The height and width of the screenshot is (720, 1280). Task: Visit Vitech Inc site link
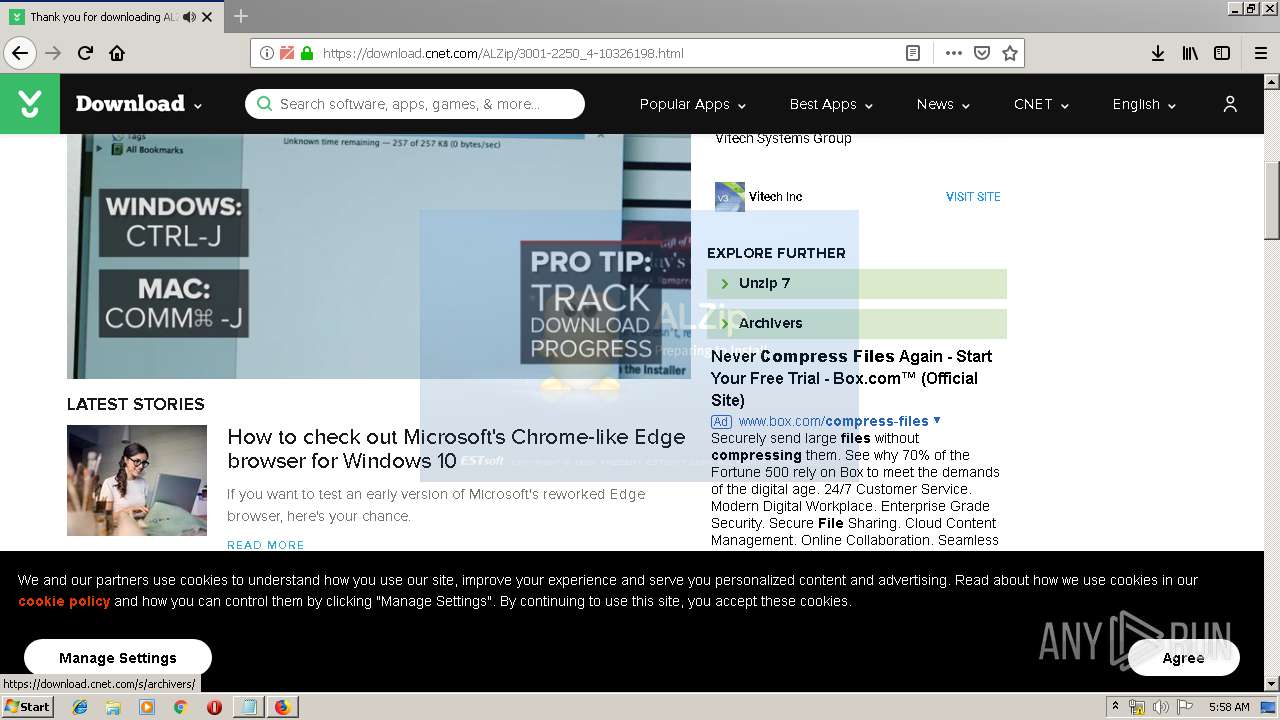point(973,197)
